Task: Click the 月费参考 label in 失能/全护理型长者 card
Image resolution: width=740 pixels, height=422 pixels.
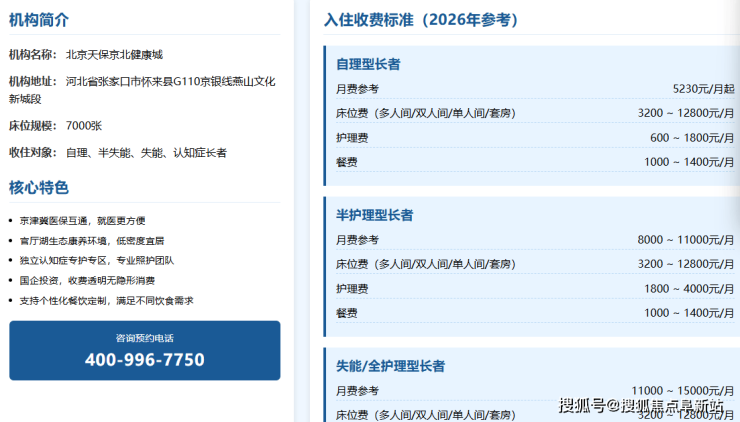Action: tap(357, 391)
